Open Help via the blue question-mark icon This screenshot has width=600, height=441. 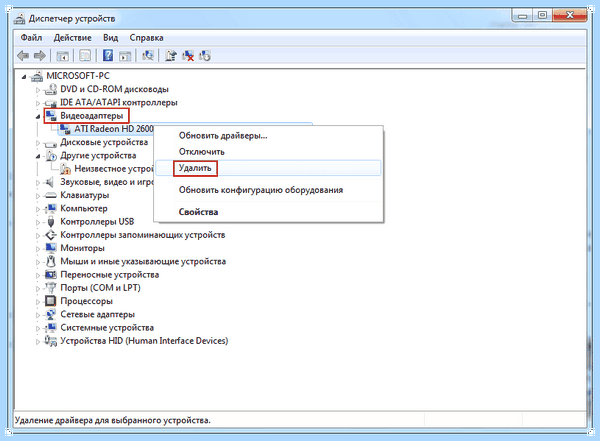[x=108, y=56]
